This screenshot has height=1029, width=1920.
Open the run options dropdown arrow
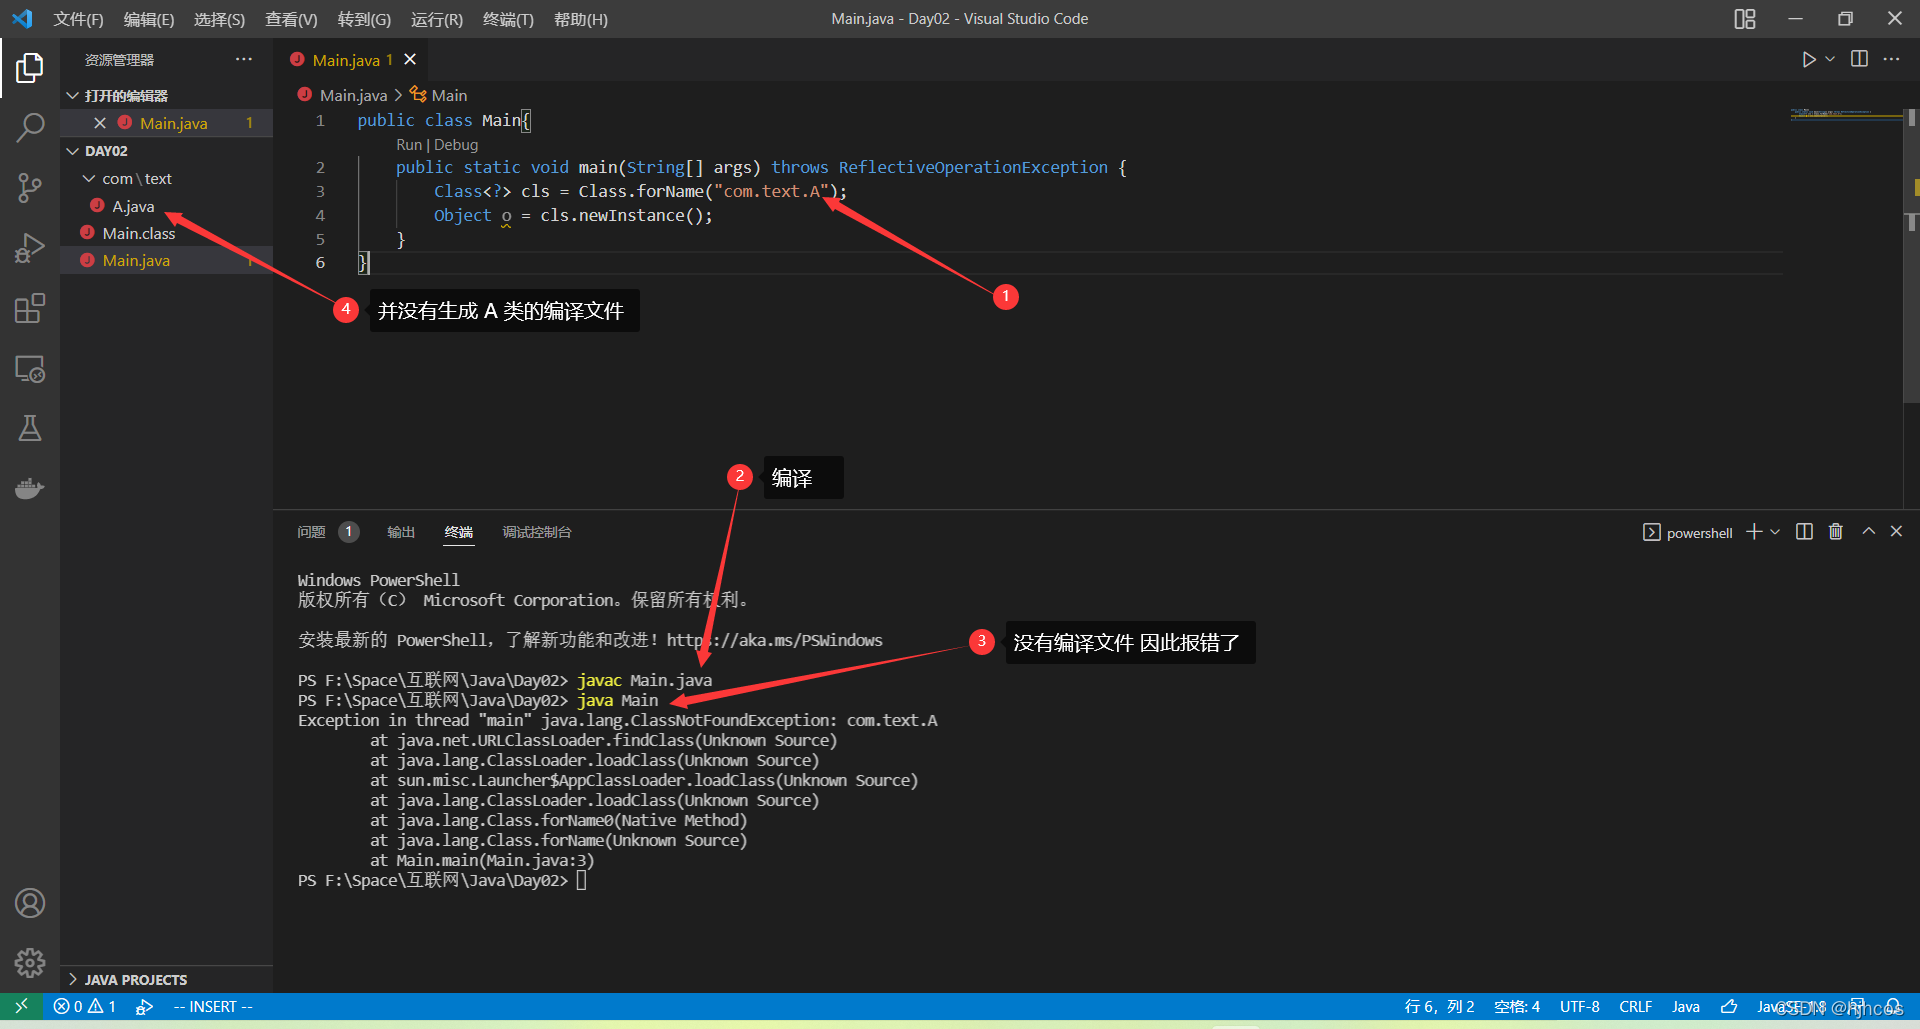tap(1830, 60)
